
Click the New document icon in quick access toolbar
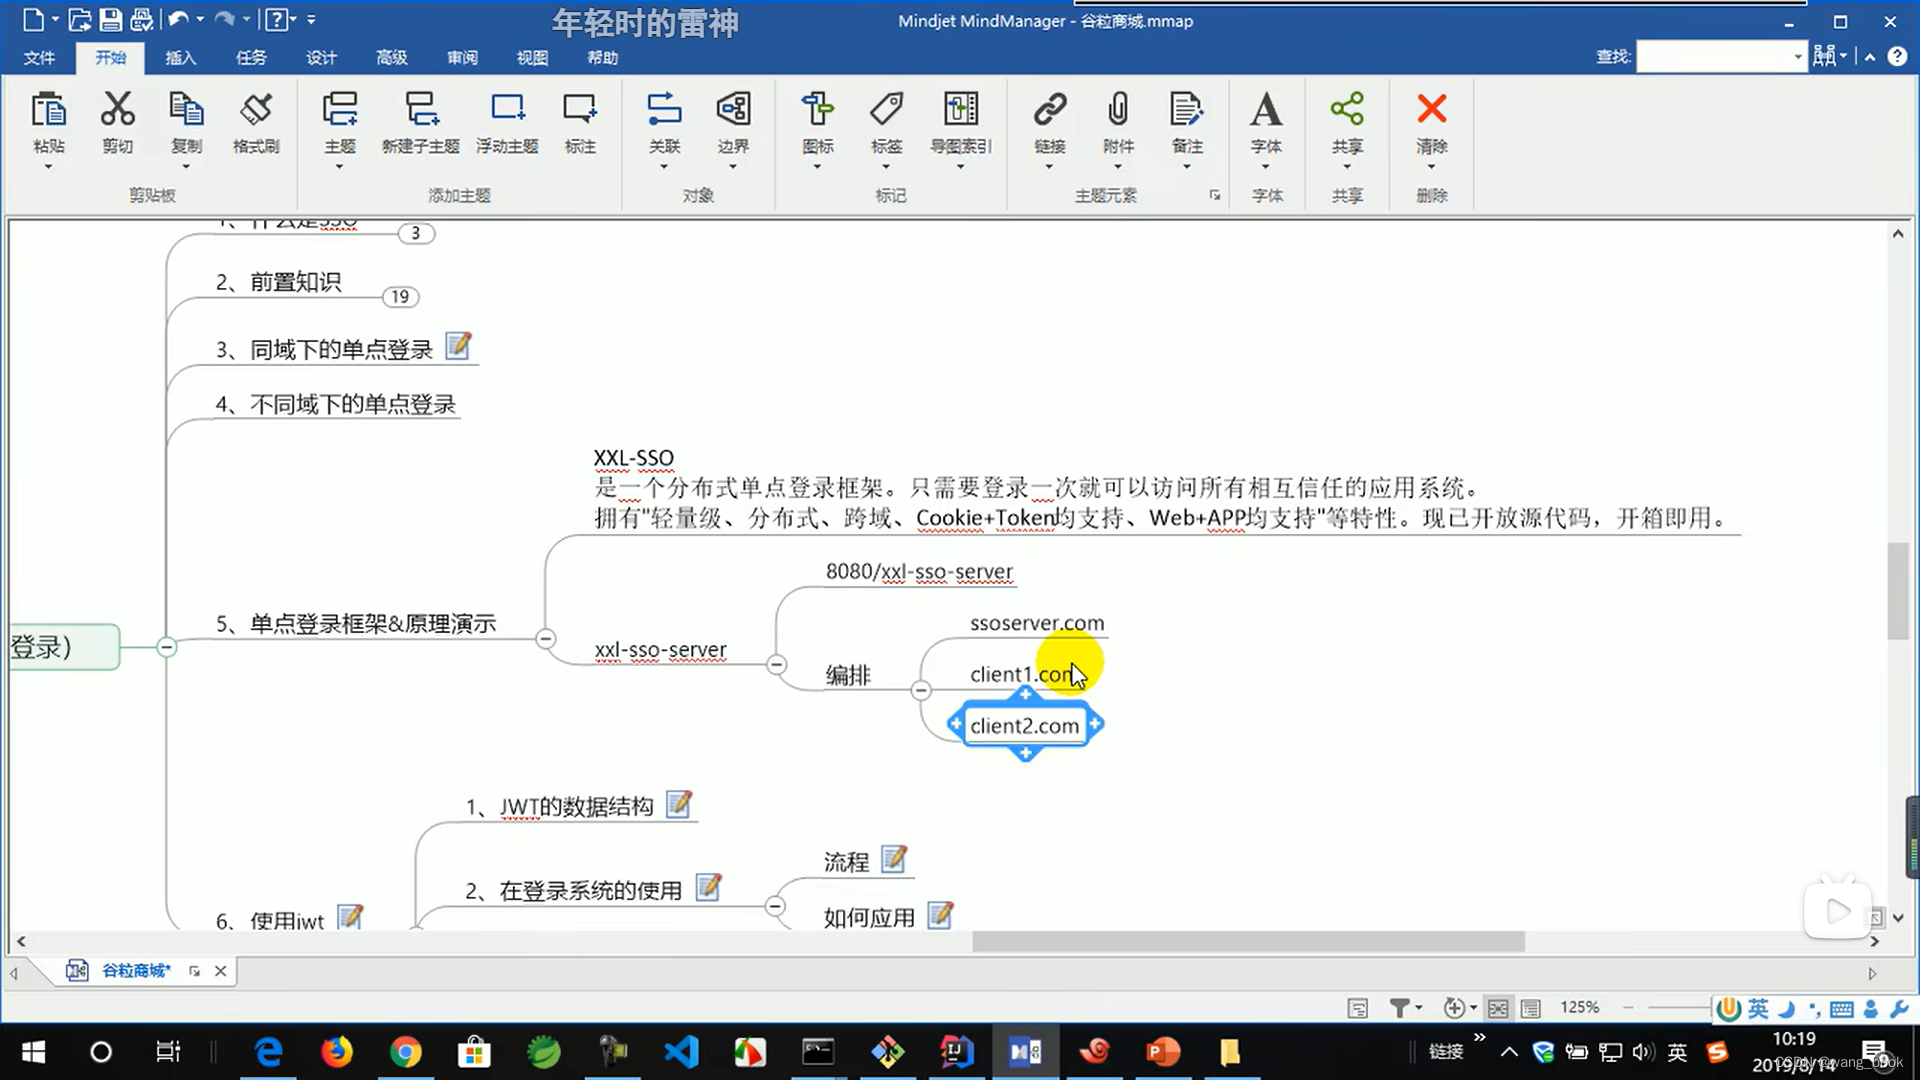coord(33,19)
